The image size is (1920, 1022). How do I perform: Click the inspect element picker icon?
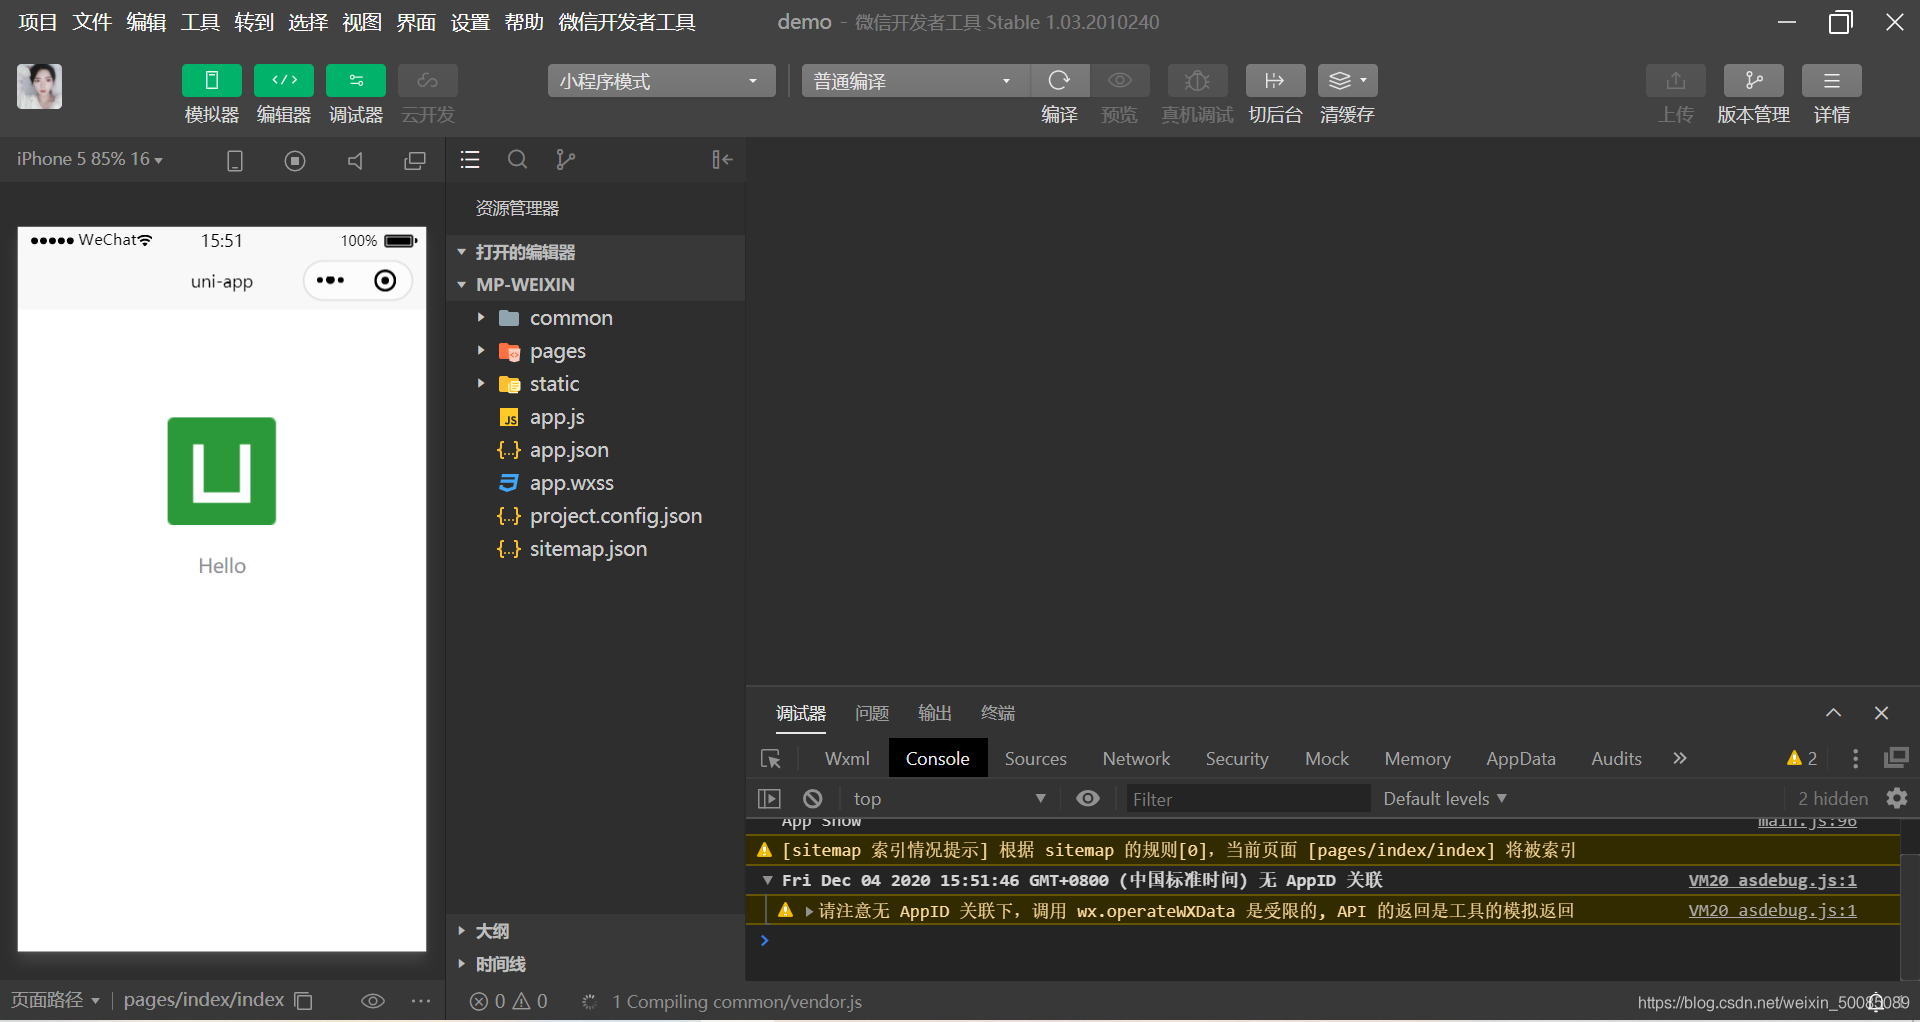click(x=771, y=759)
